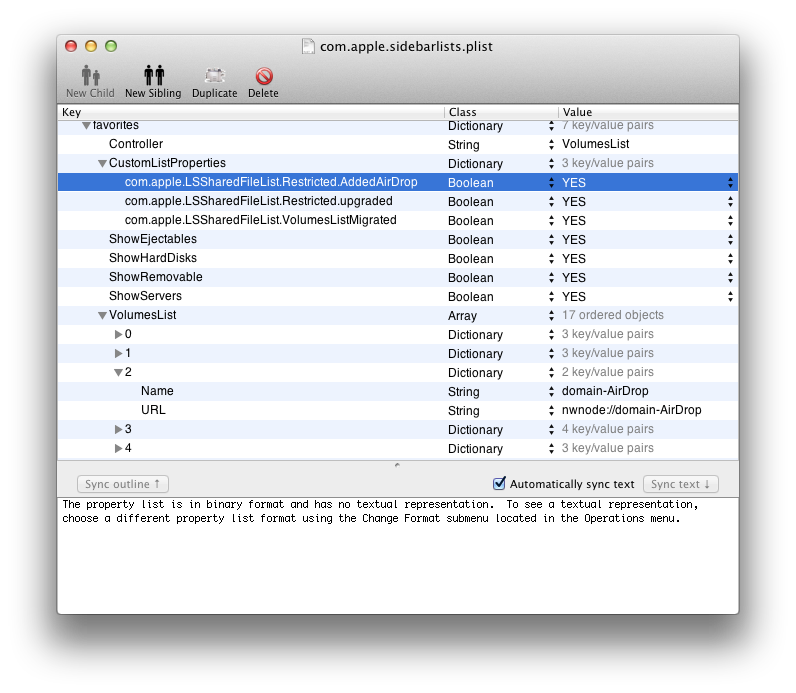The width and height of the screenshot is (796, 693).
Task: Select the ShowHardDisks key
Action: click(x=153, y=258)
